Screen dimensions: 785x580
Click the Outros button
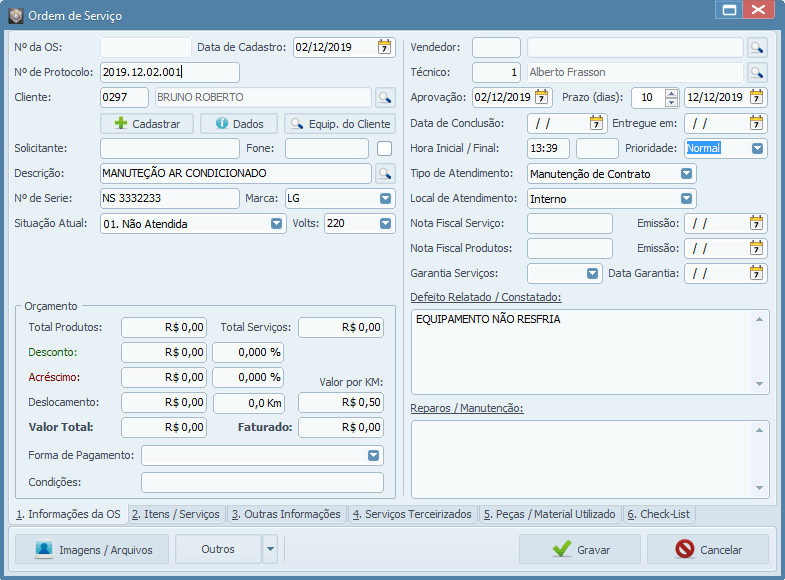(x=218, y=549)
